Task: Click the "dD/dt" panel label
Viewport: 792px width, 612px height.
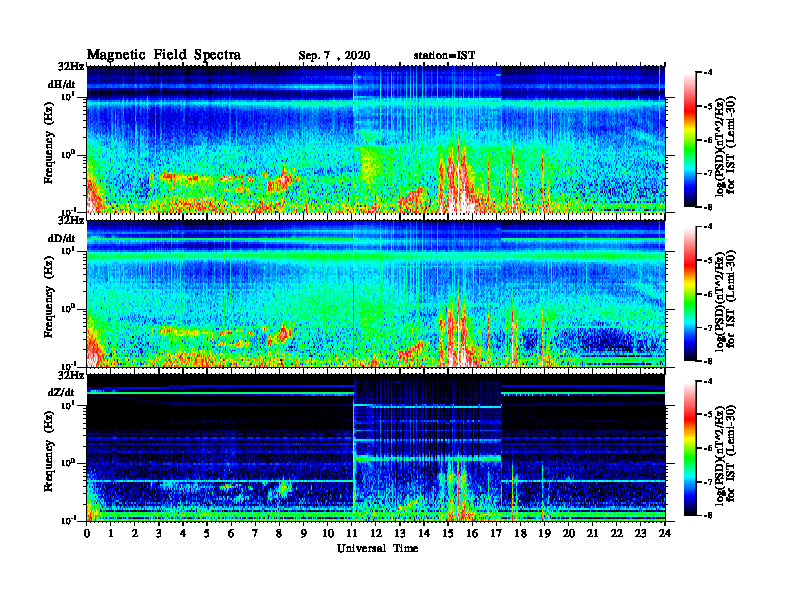Action: click(62, 238)
